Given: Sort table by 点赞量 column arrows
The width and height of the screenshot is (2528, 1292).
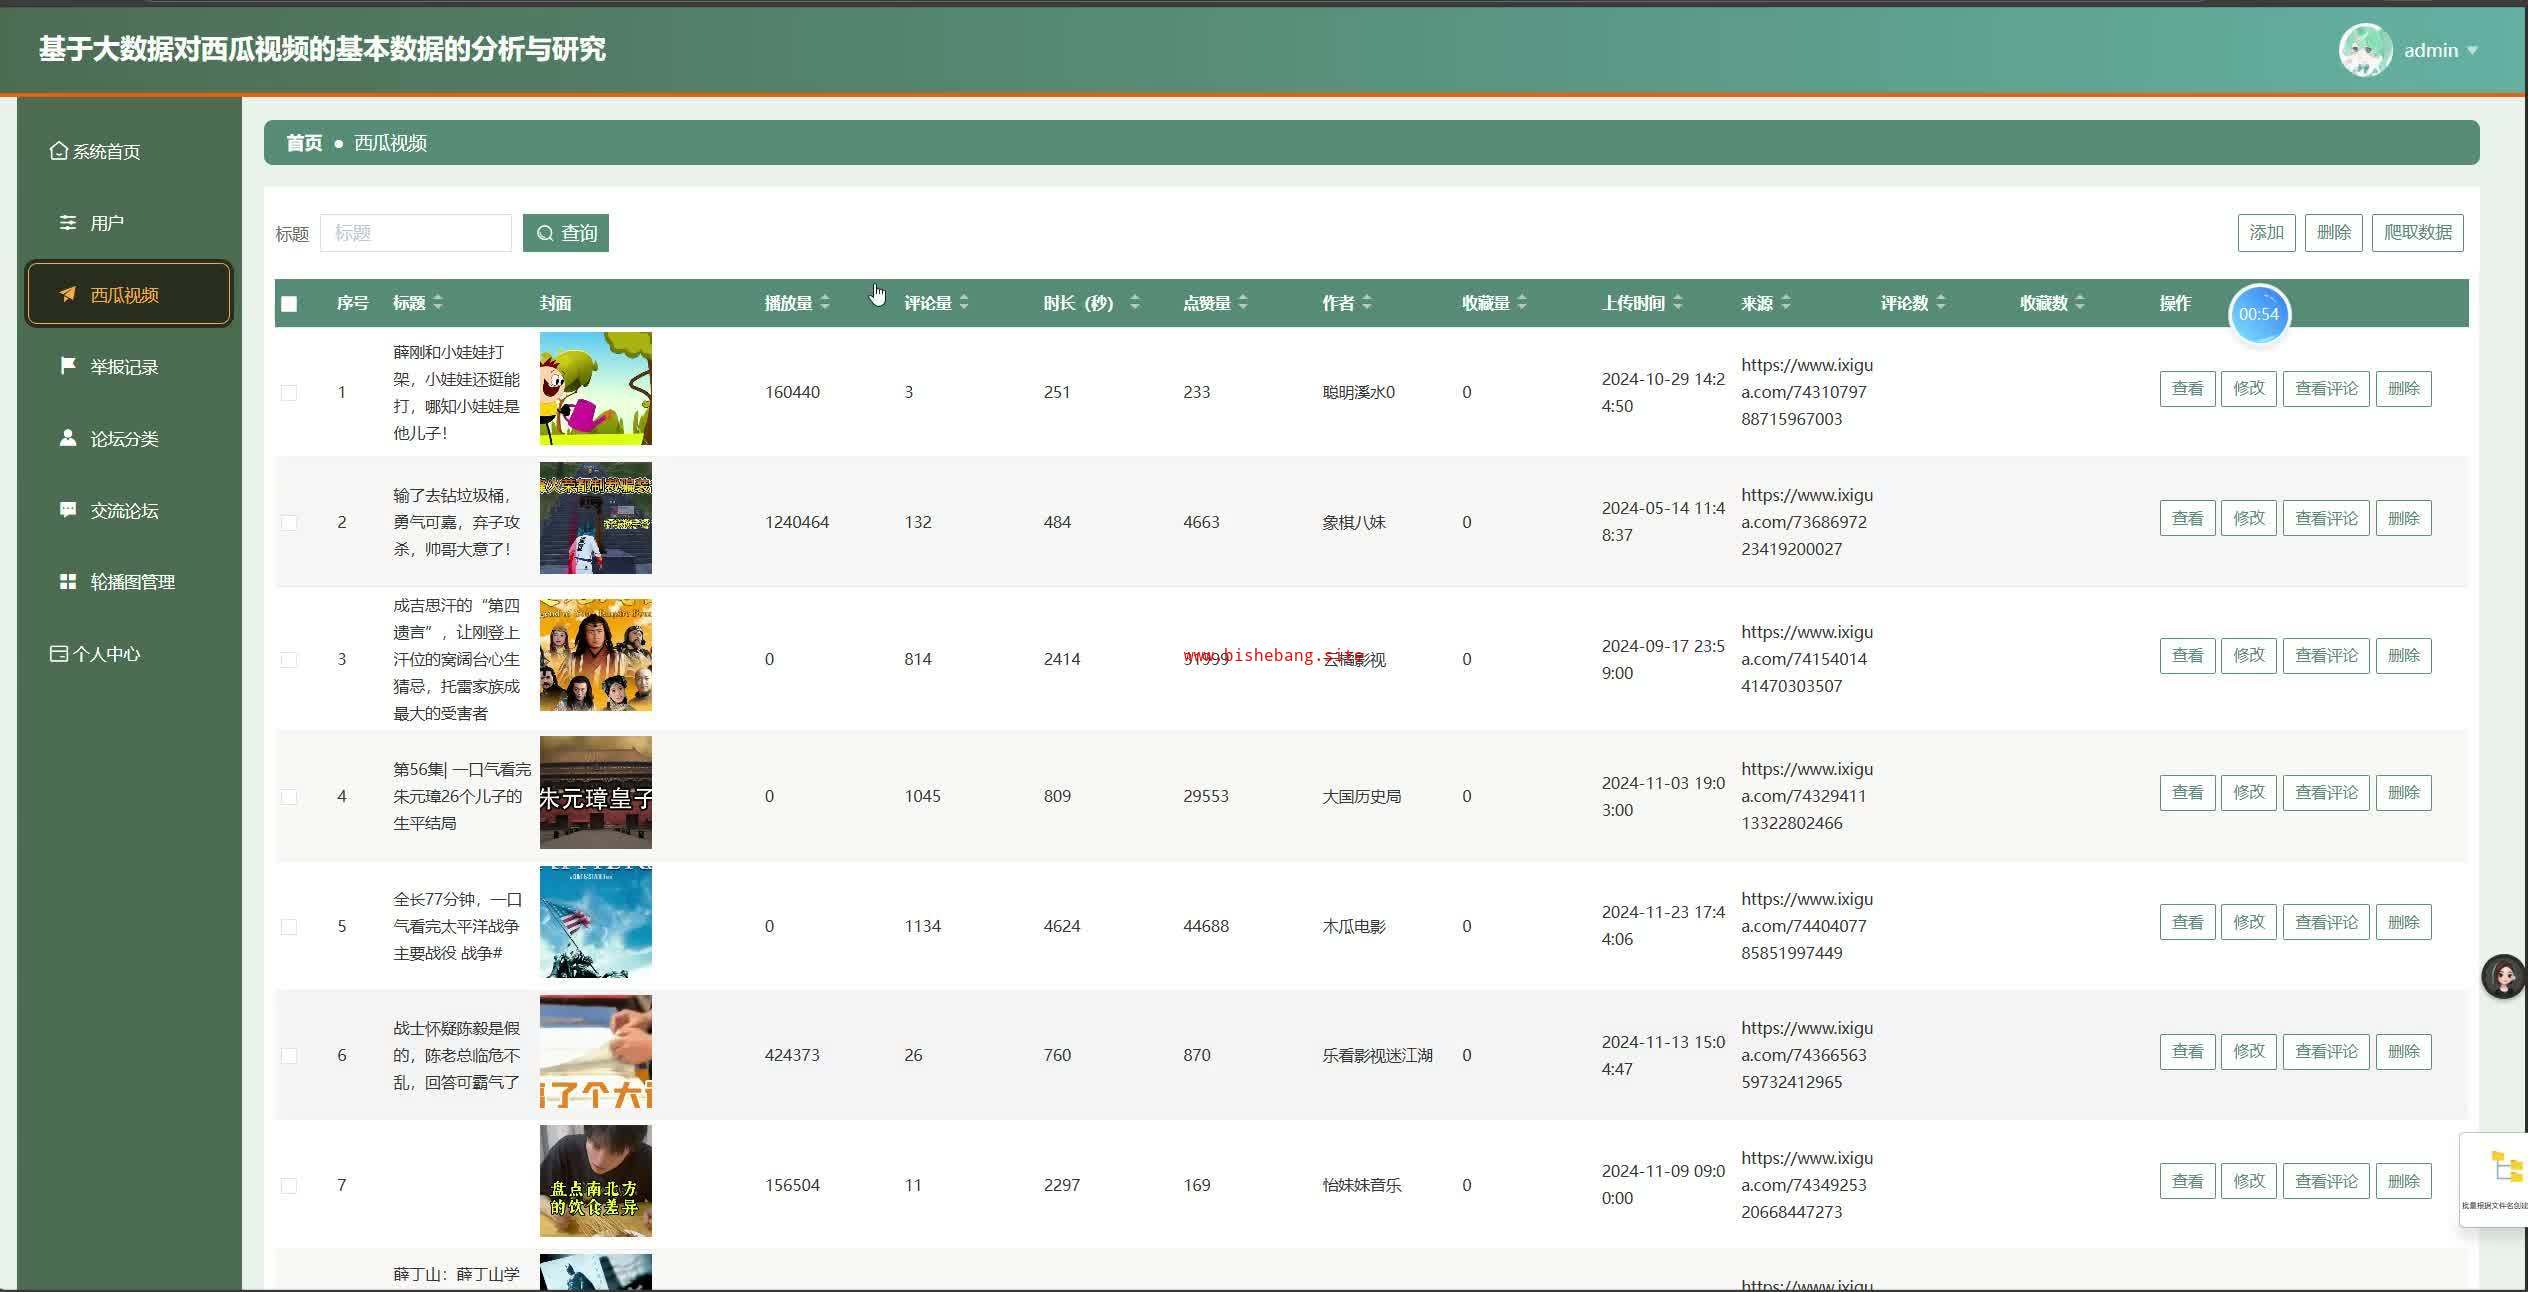Looking at the screenshot, I should pos(1243,303).
